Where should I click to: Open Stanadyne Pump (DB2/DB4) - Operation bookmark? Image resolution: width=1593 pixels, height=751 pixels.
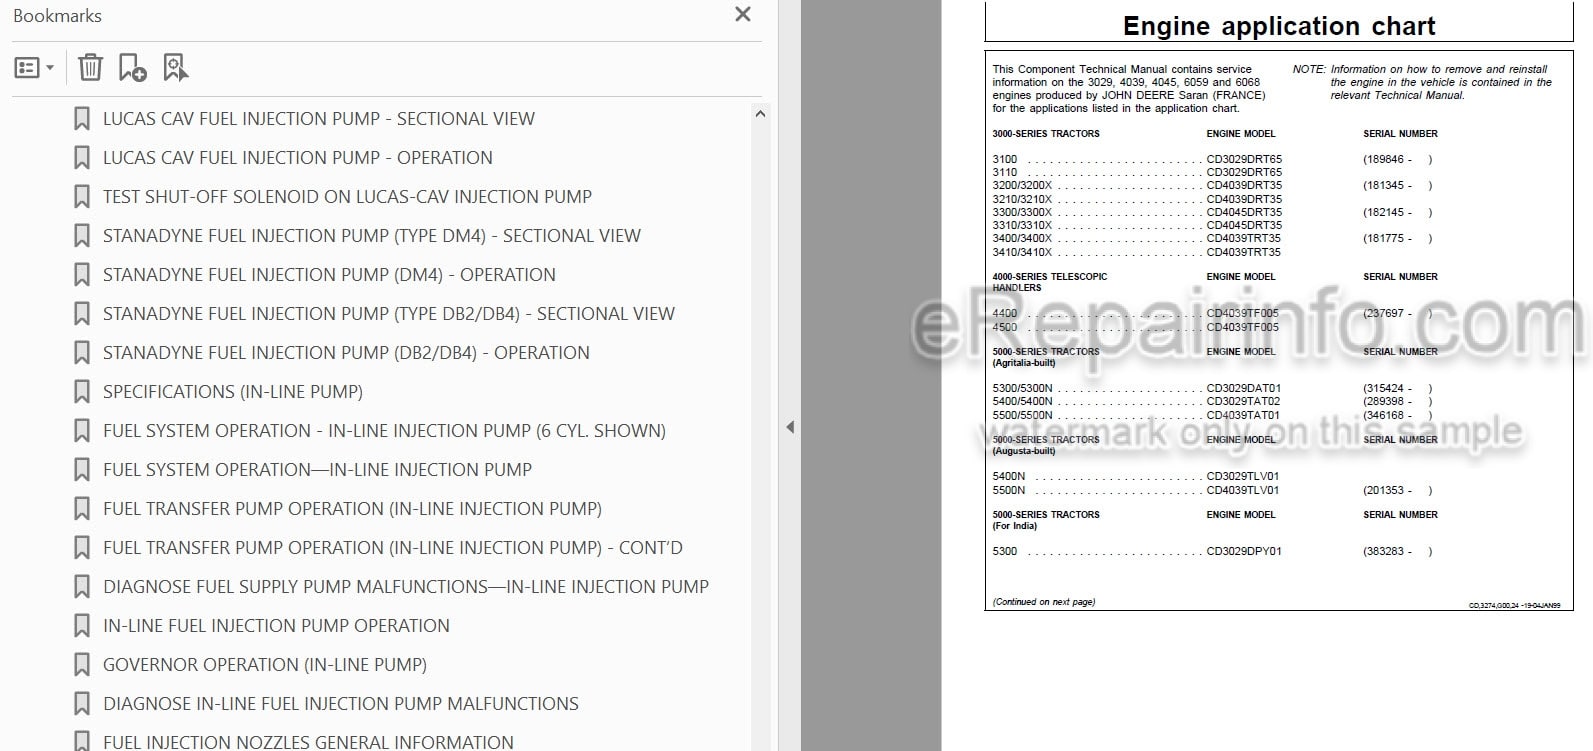pos(346,352)
